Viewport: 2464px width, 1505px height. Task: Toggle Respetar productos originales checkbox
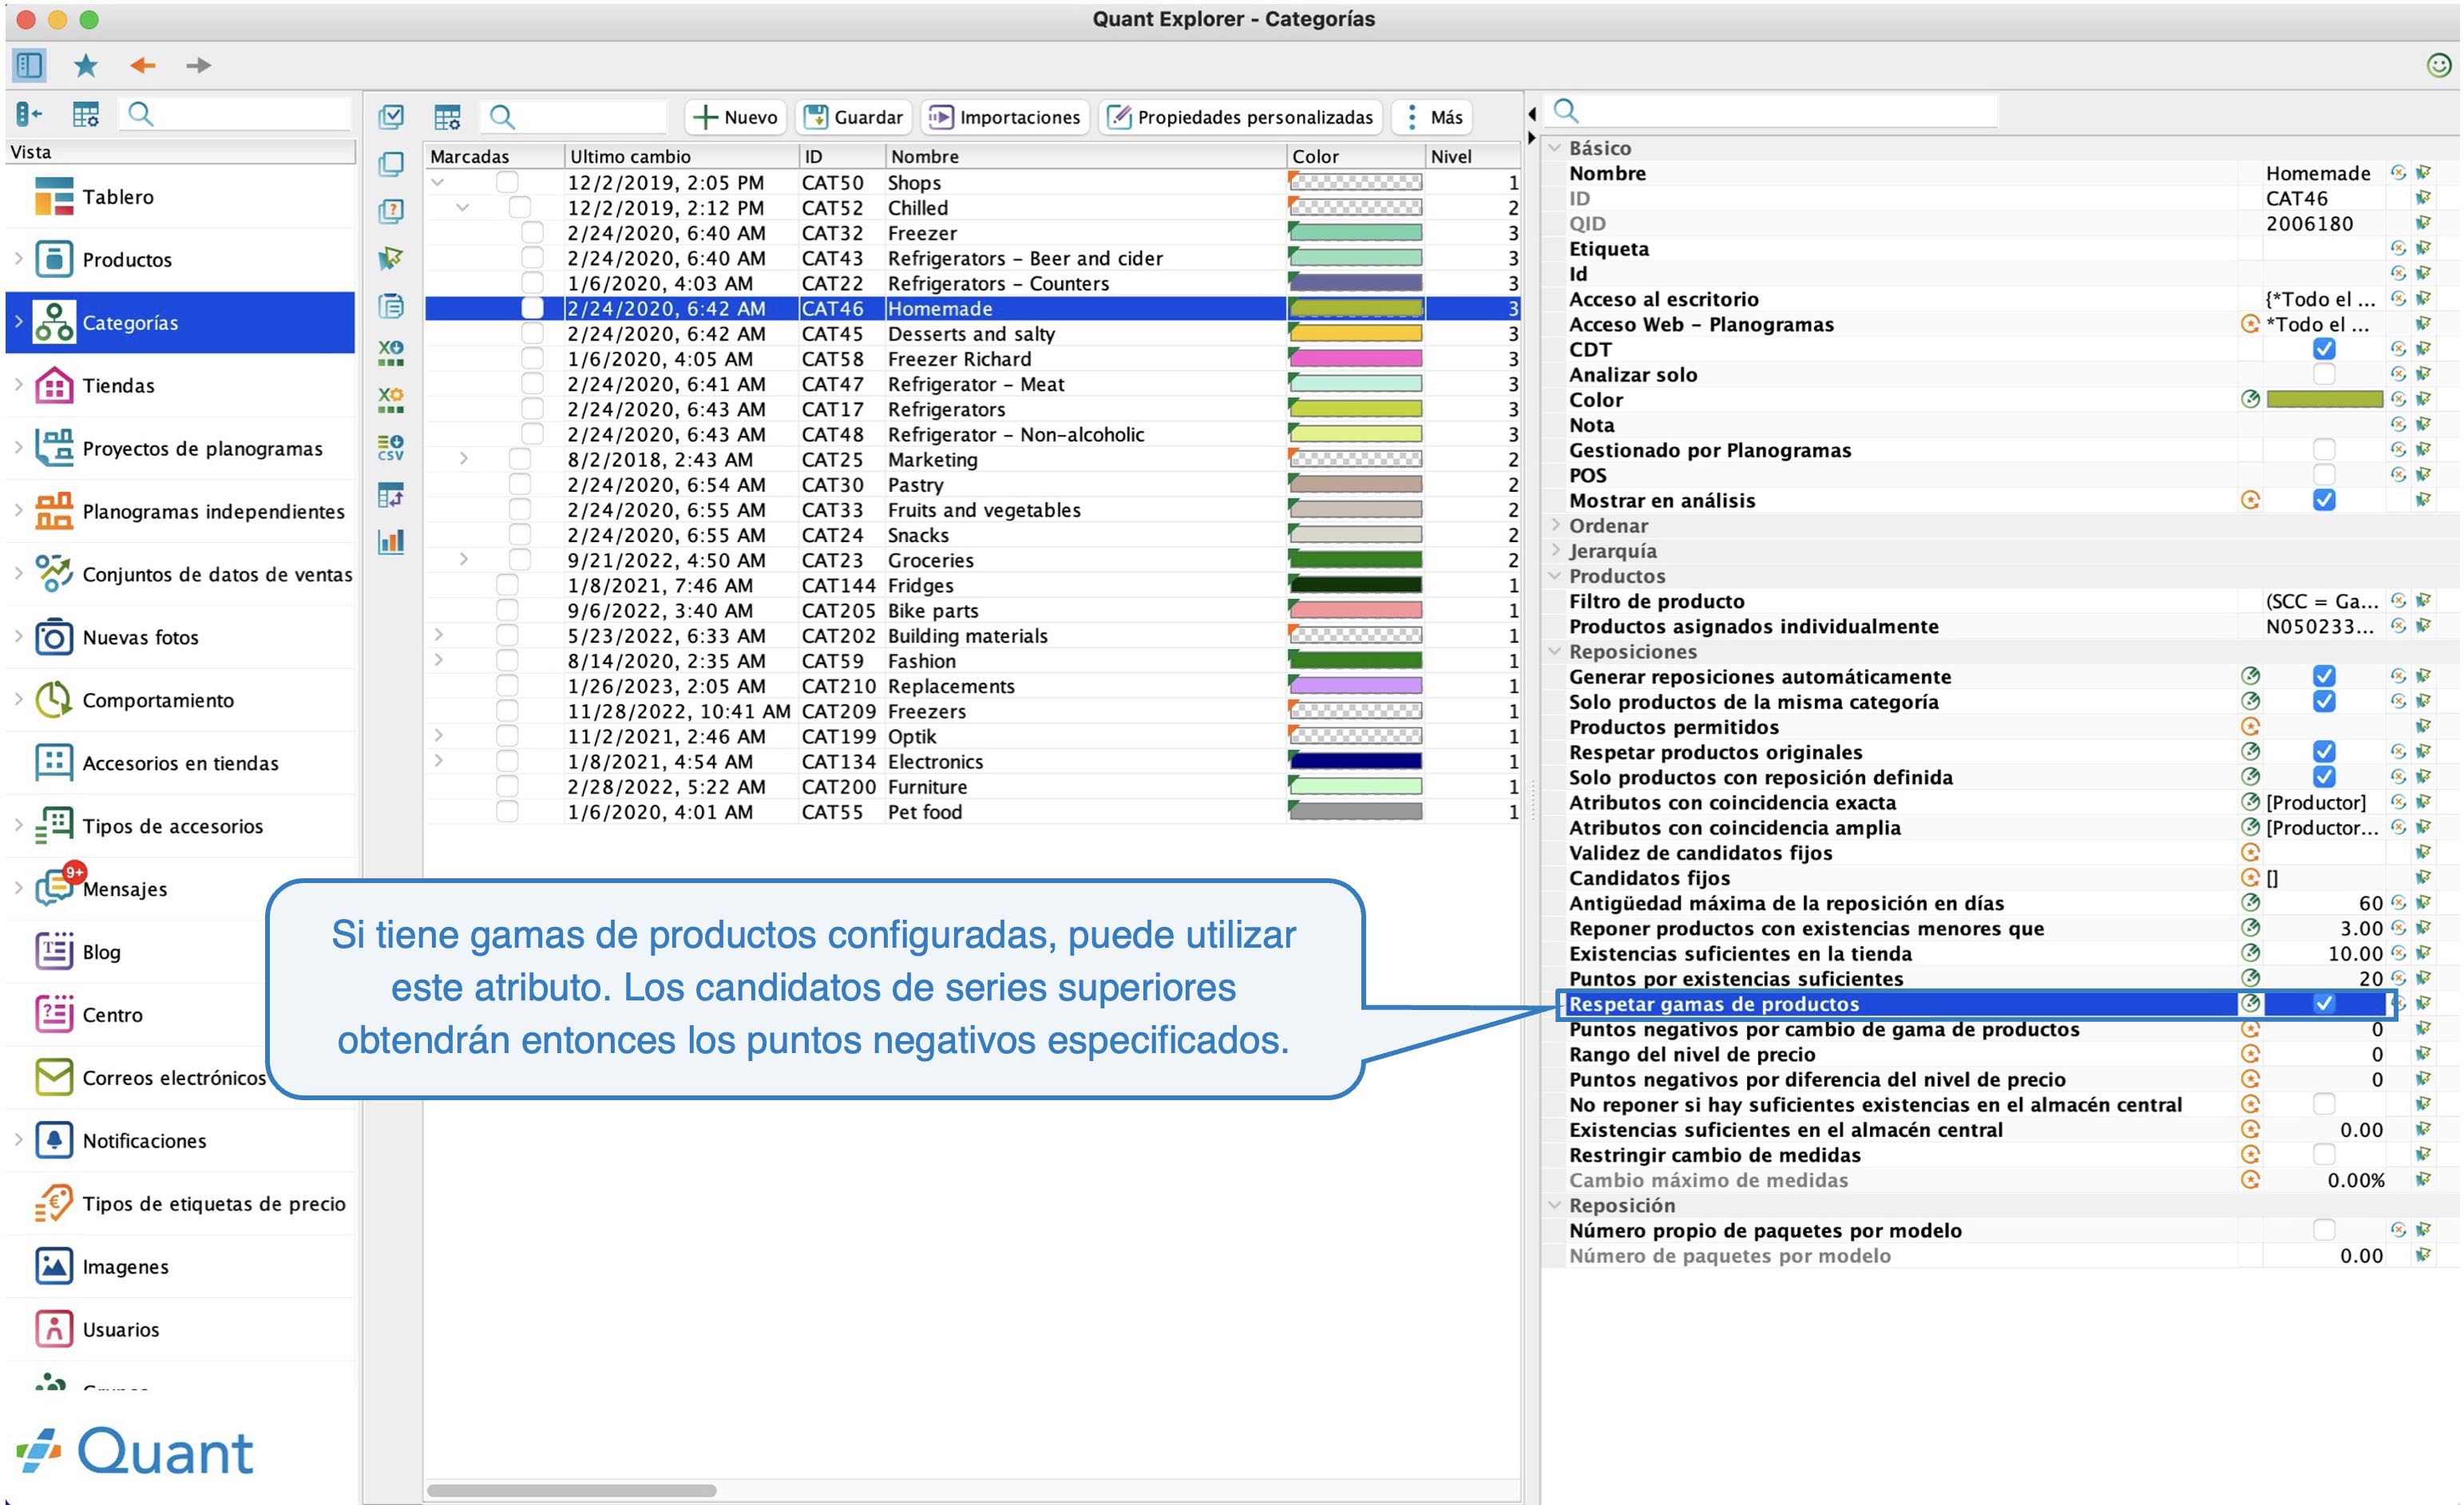2324,752
